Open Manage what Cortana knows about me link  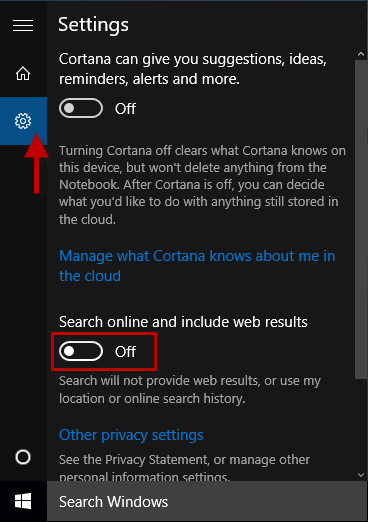(197, 266)
